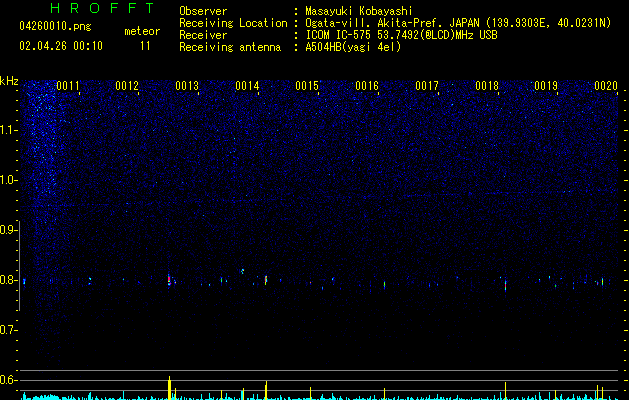Click the Ogata-vill. Akita-Pref. JAPAN location text

tap(458, 23)
